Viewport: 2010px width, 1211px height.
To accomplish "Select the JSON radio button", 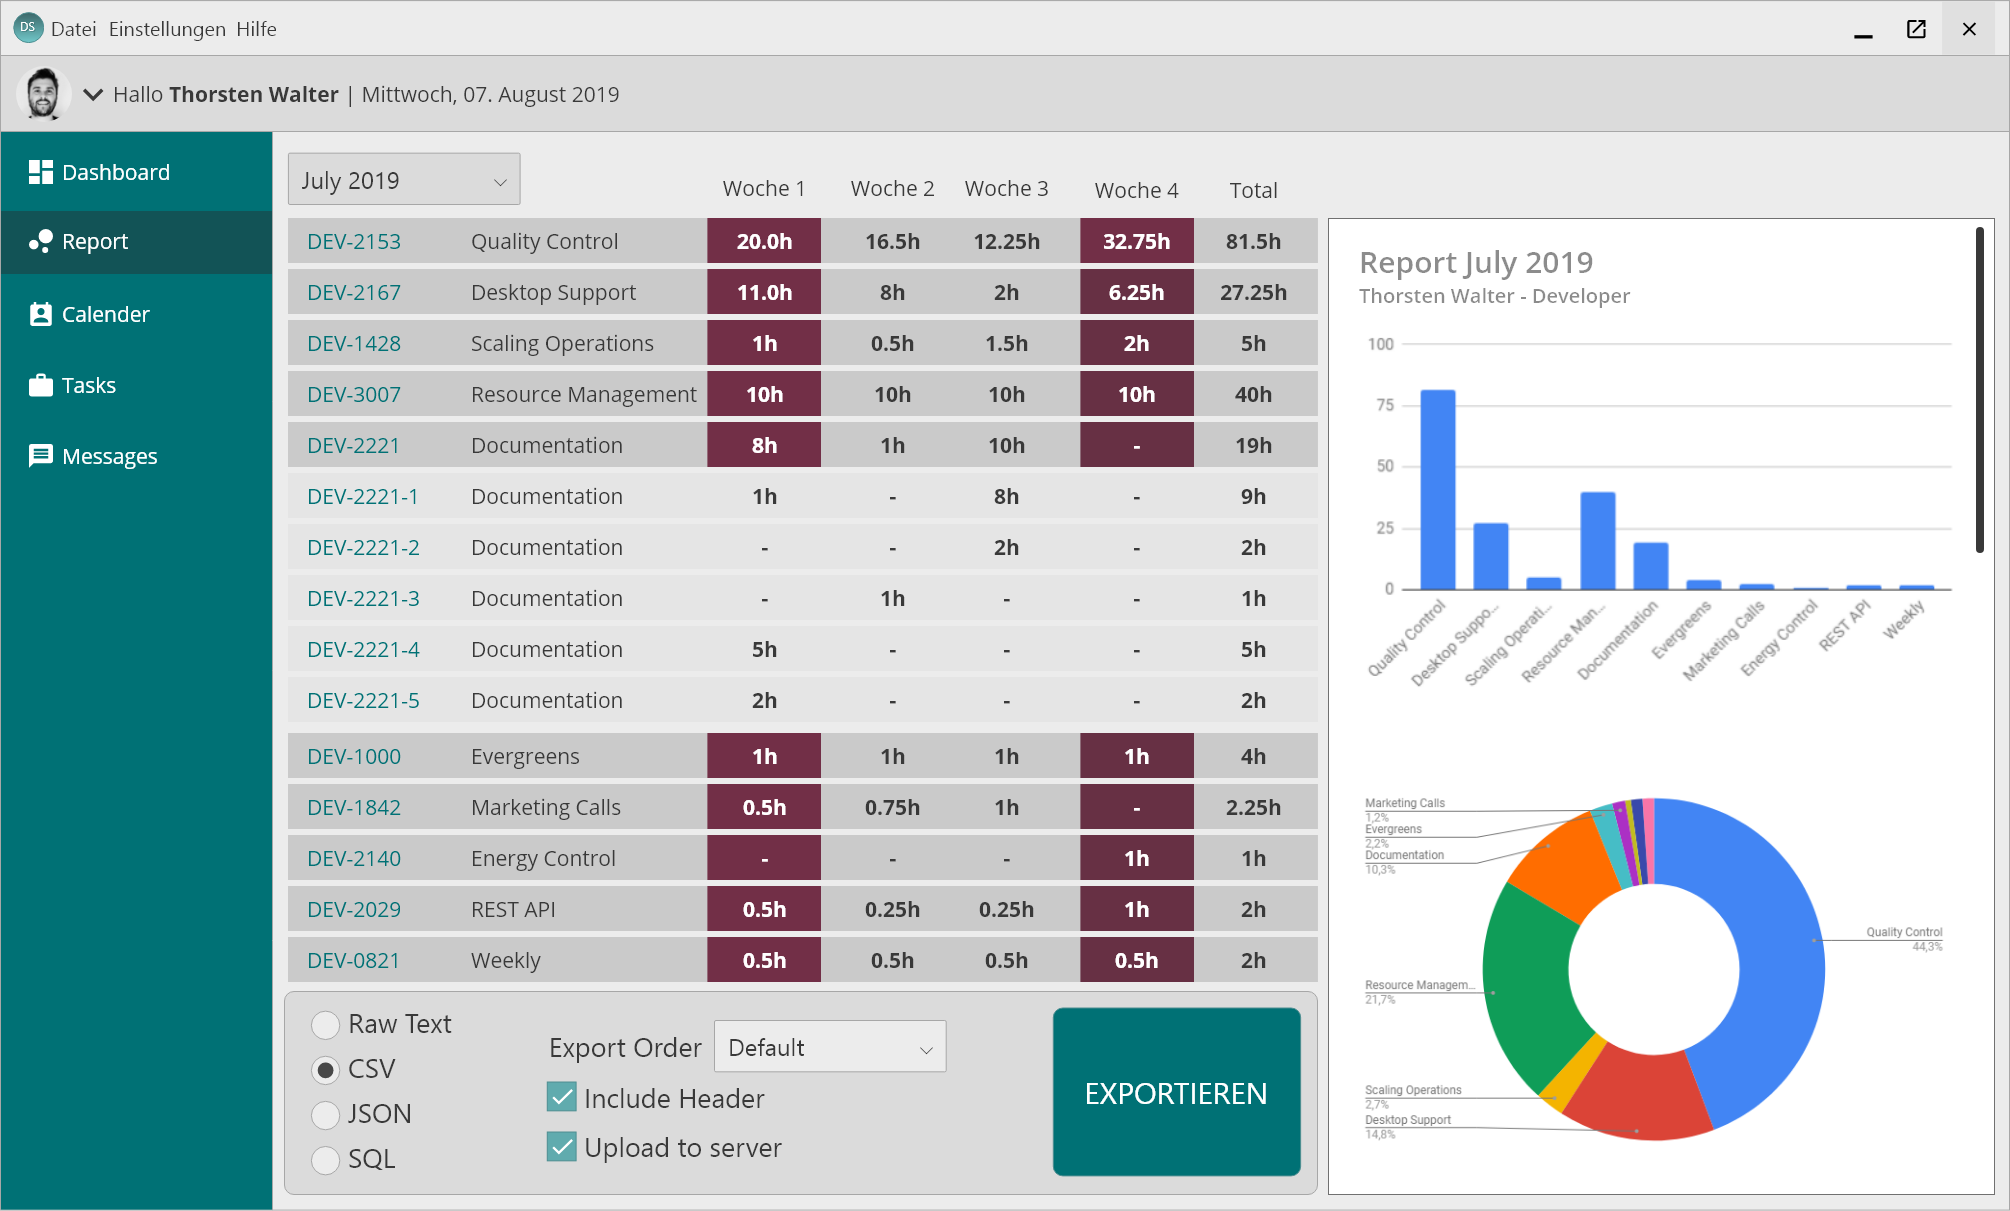I will point(325,1114).
